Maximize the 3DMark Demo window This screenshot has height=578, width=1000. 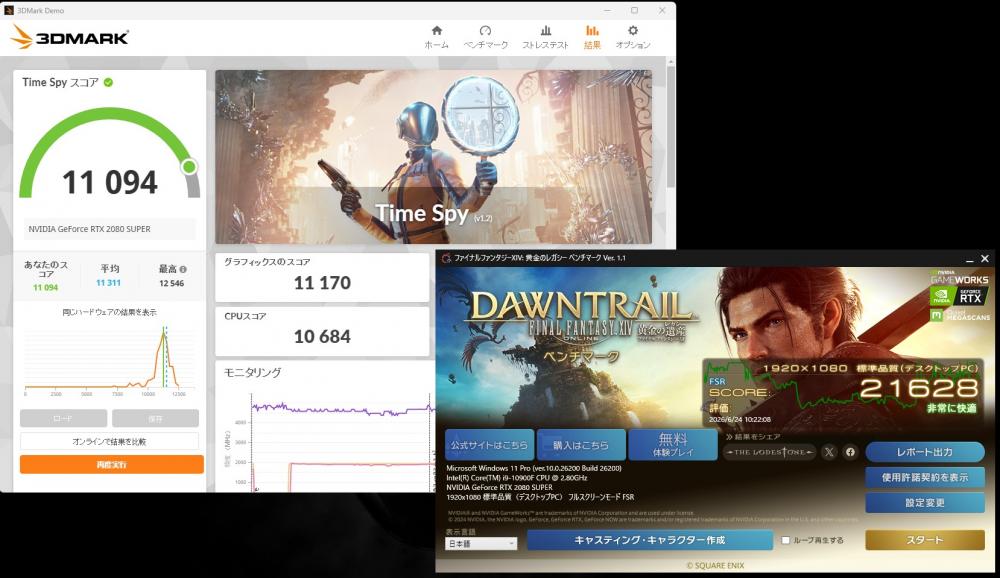pos(635,10)
